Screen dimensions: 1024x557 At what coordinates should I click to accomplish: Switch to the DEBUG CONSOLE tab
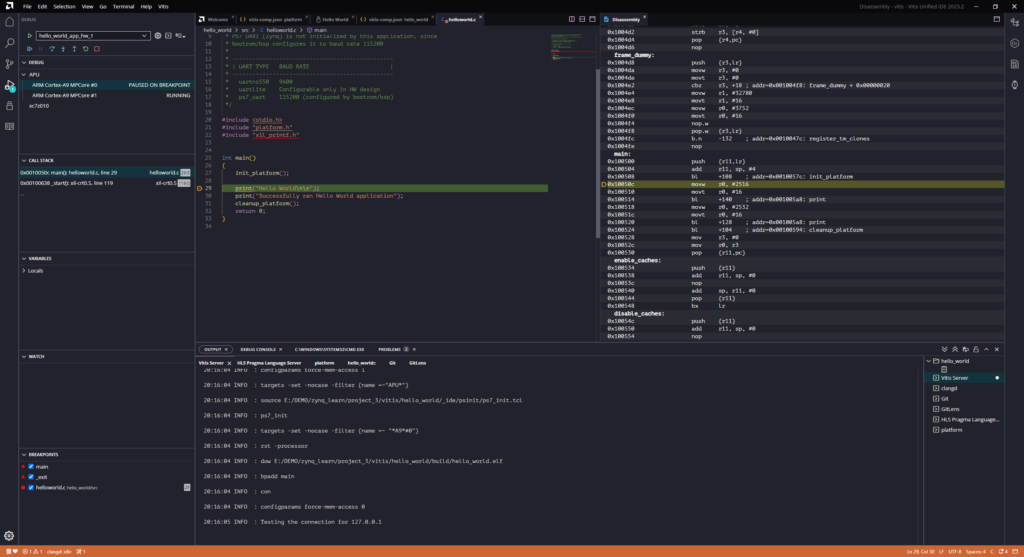[x=258, y=349]
